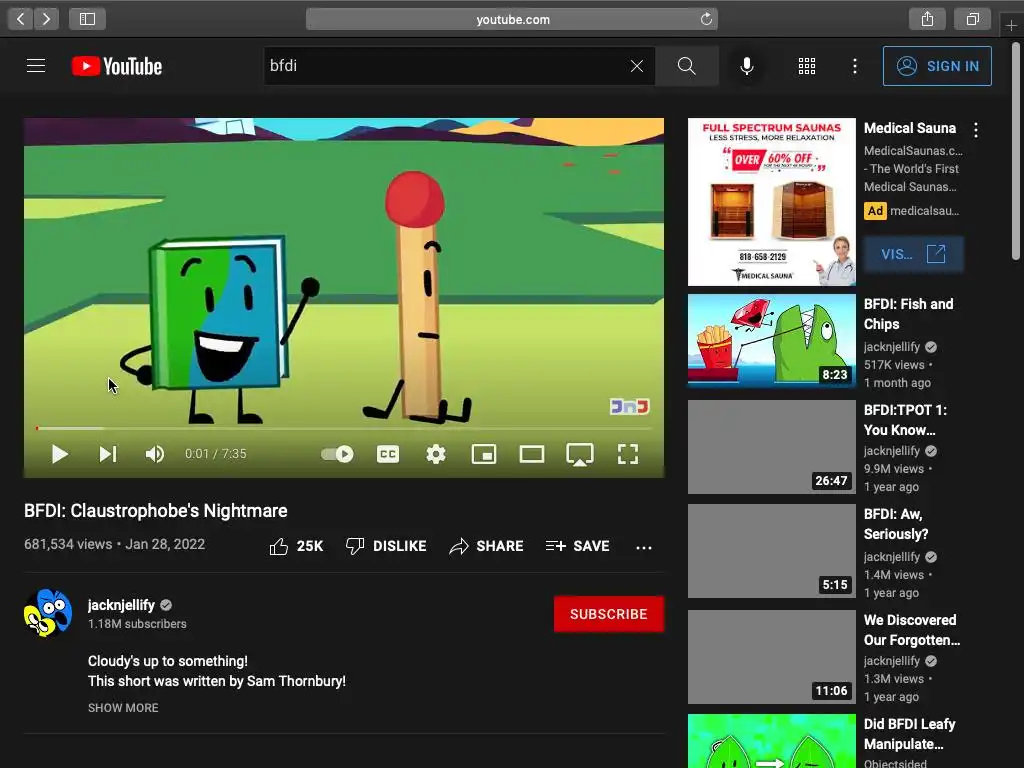Start voice search with microphone

click(x=746, y=66)
